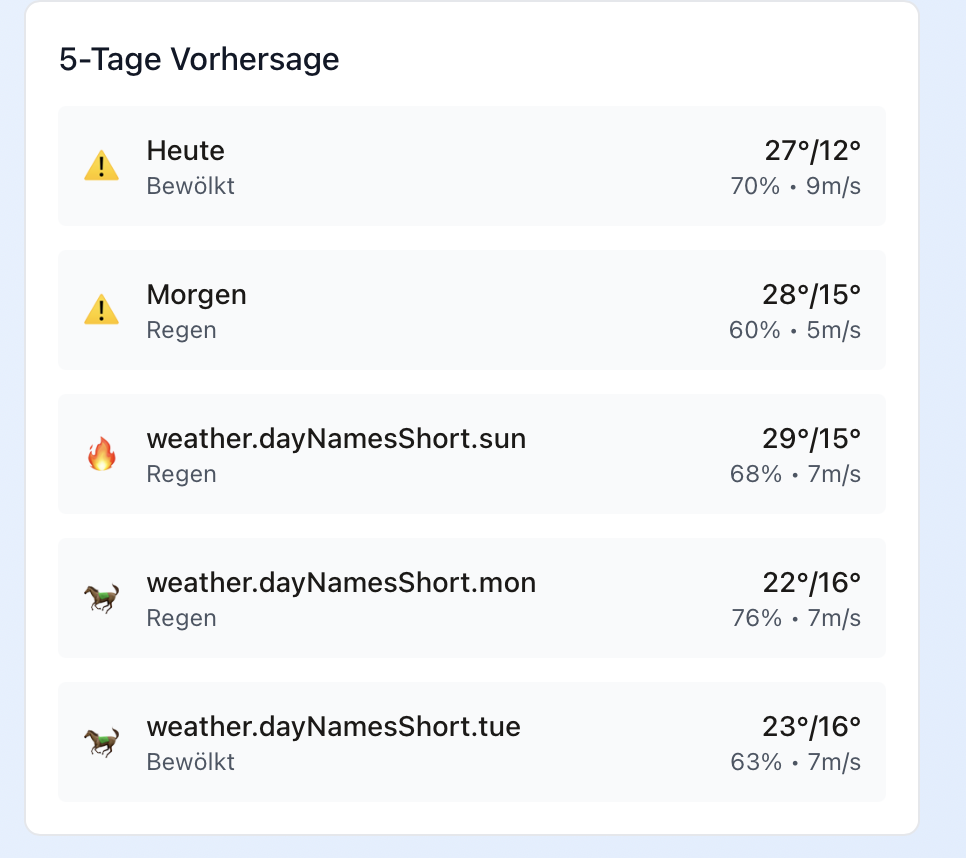Click the 76% • 7m/s humidity and wind text
966x858 pixels.
[795, 618]
